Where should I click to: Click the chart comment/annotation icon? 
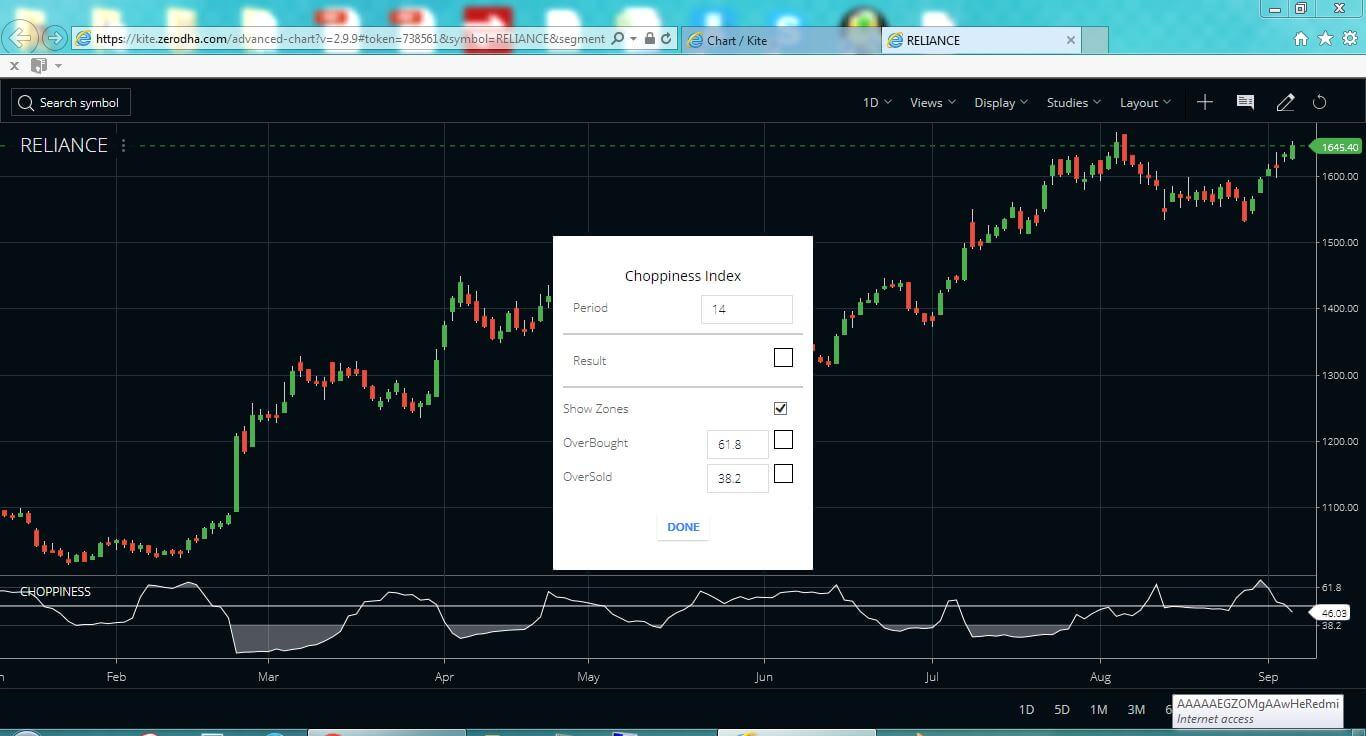pyautogui.click(x=1245, y=102)
